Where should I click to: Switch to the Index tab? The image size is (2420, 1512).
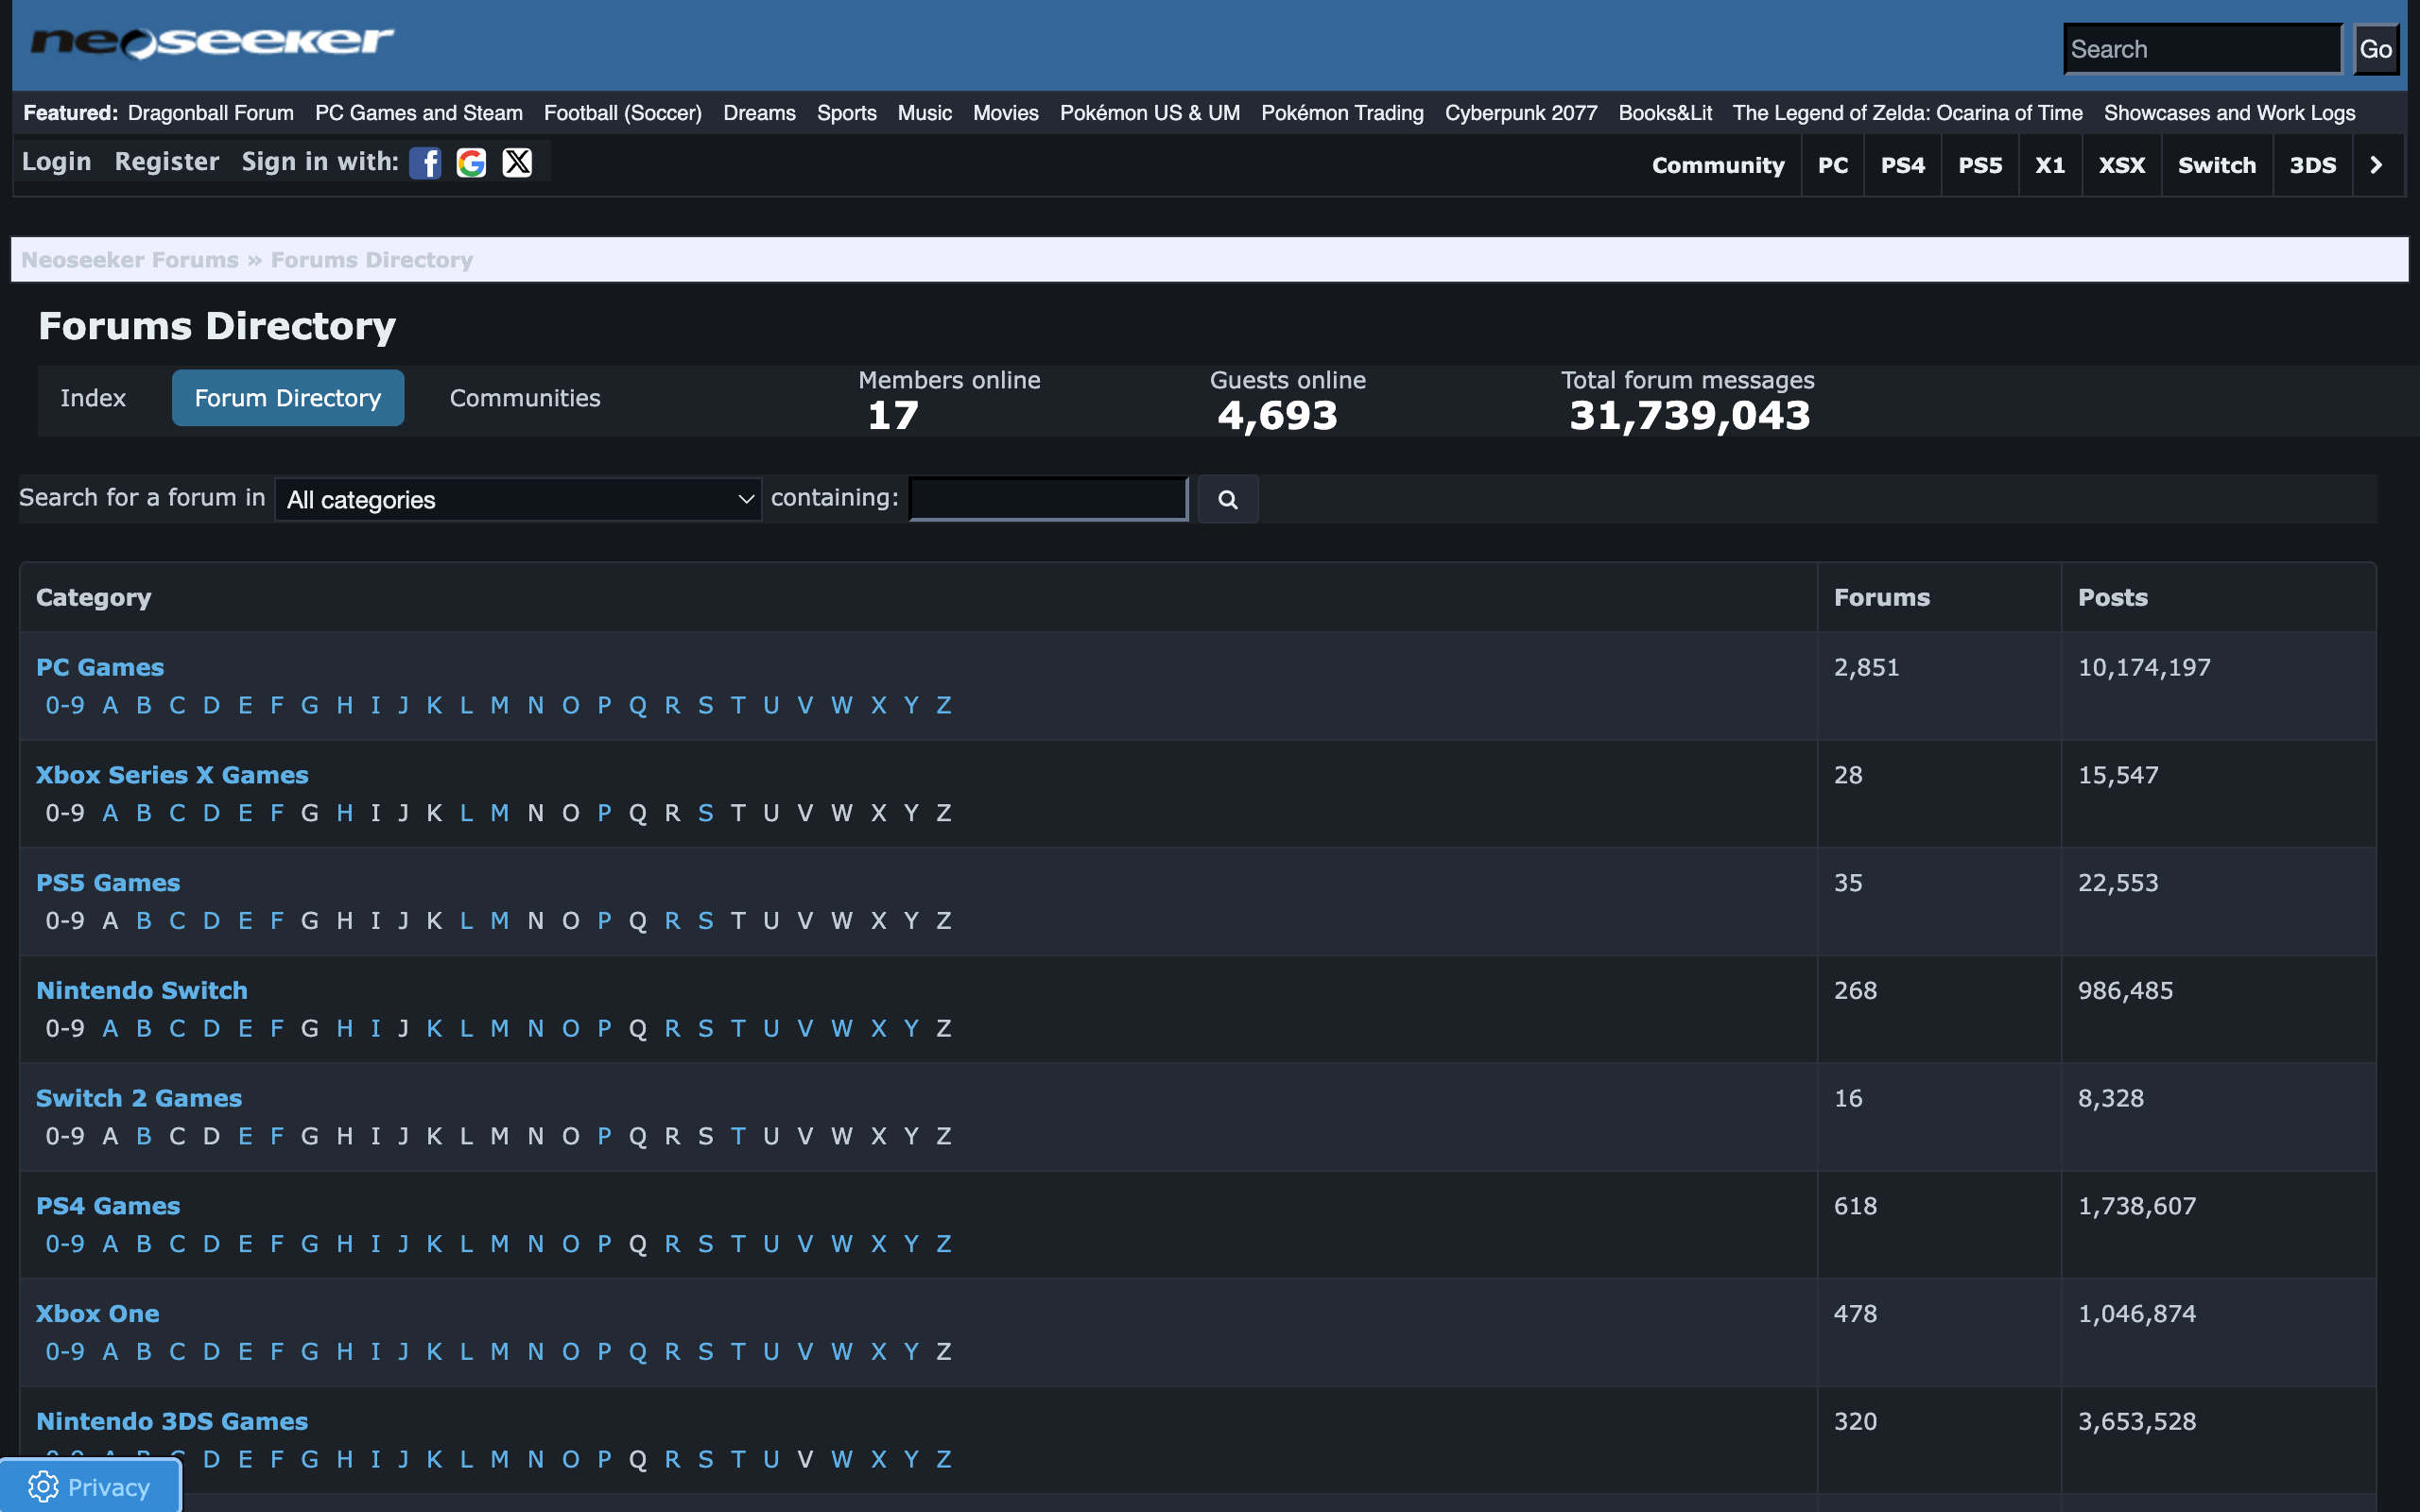click(93, 398)
